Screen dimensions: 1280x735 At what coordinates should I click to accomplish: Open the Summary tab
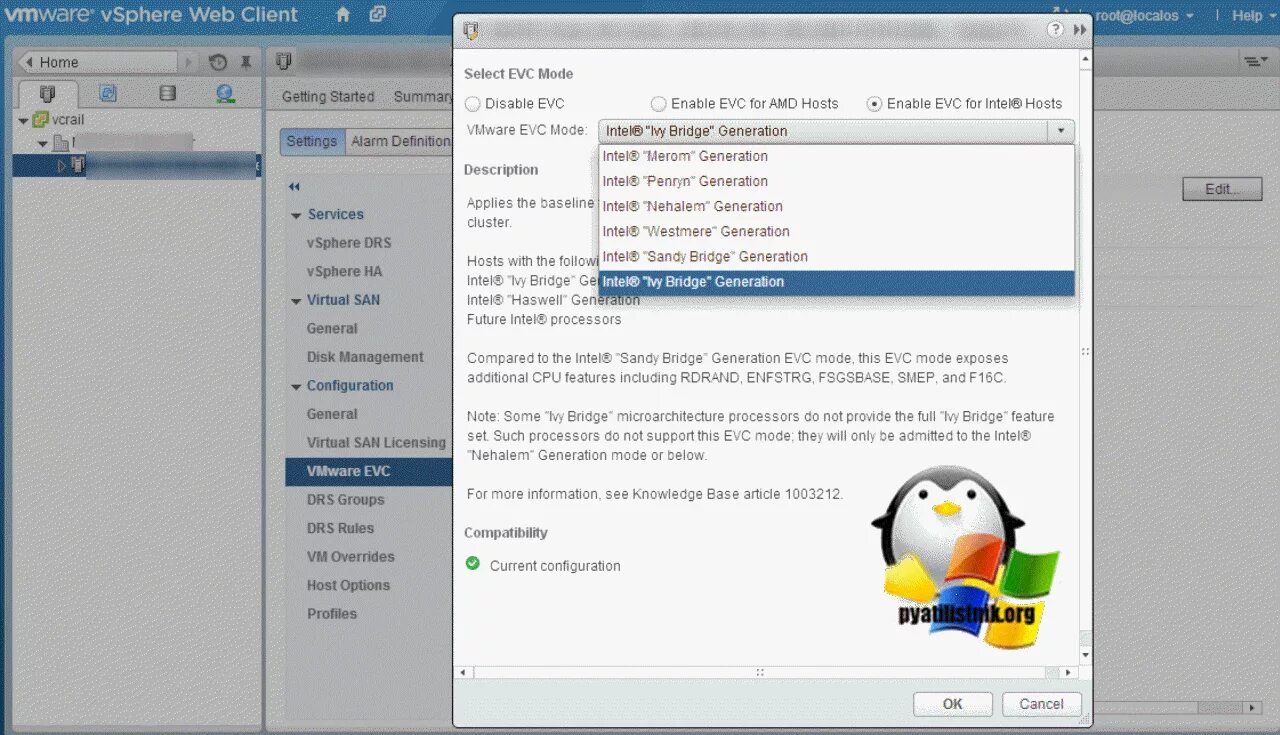421,97
